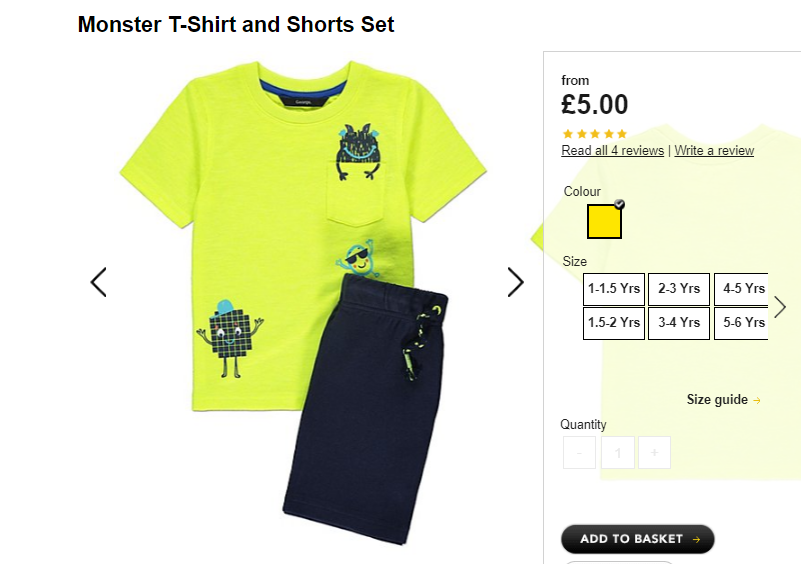This screenshot has width=801, height=564.
Task: Select the 3-4 Yrs size option
Action: tap(679, 323)
